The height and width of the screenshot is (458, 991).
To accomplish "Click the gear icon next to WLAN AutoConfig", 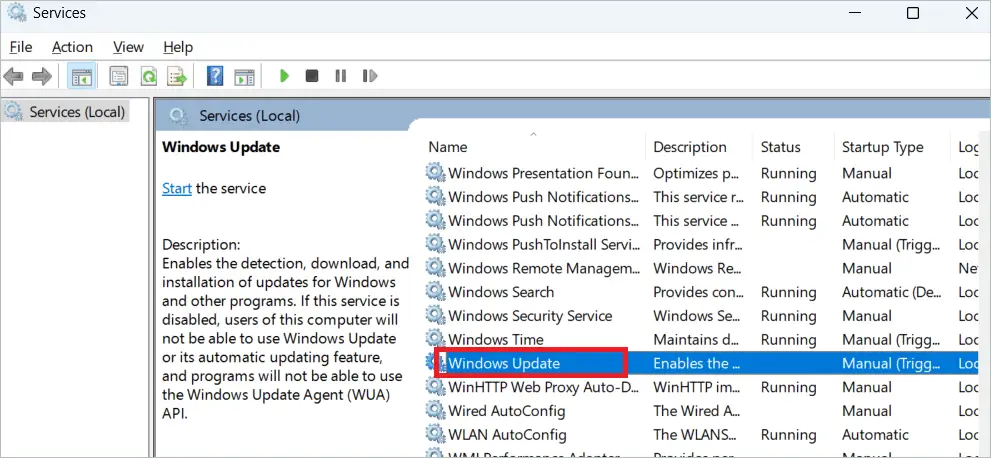I will 435,435.
